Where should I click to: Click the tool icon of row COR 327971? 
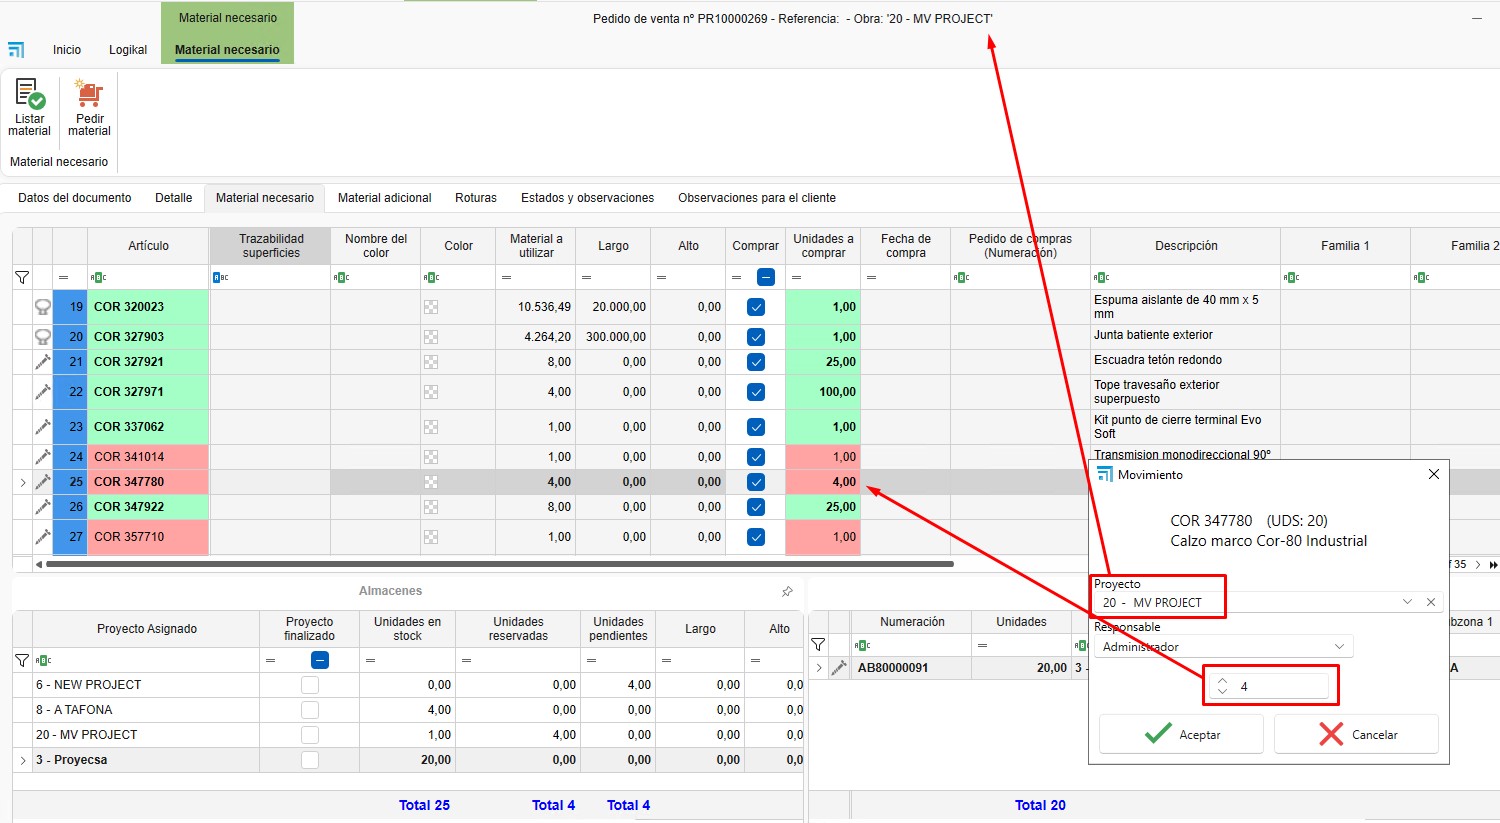(43, 392)
